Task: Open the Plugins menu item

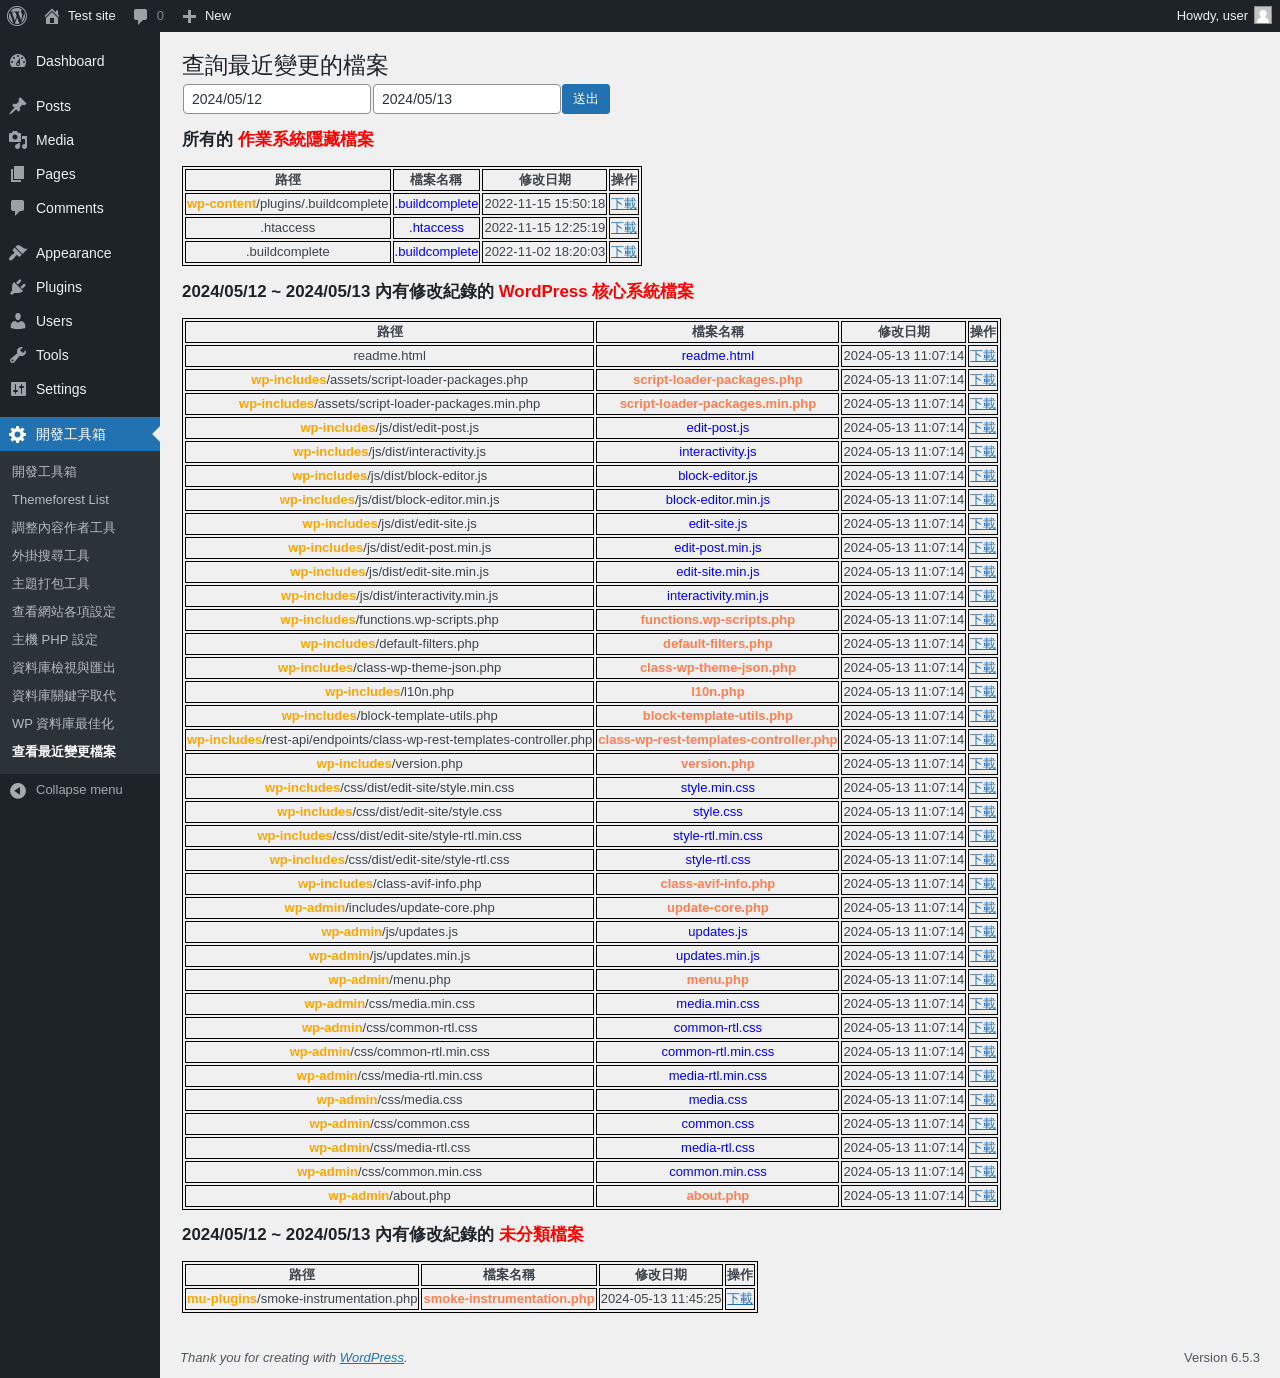Action: [x=80, y=287]
